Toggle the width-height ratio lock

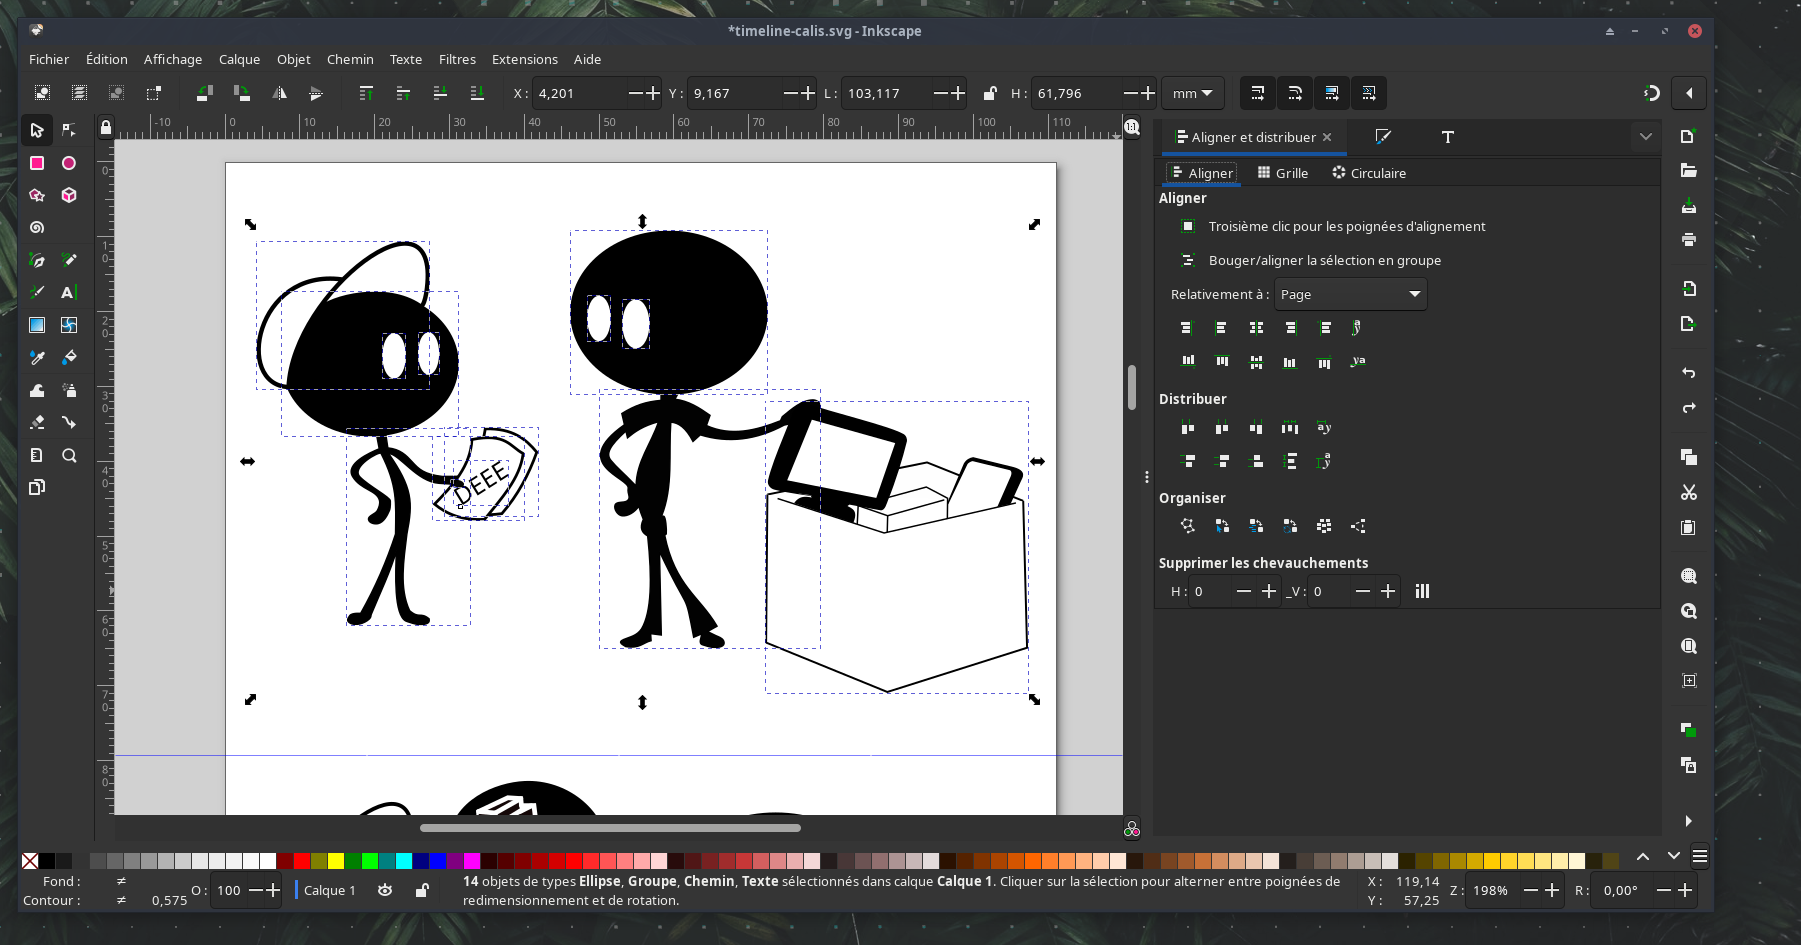click(989, 93)
